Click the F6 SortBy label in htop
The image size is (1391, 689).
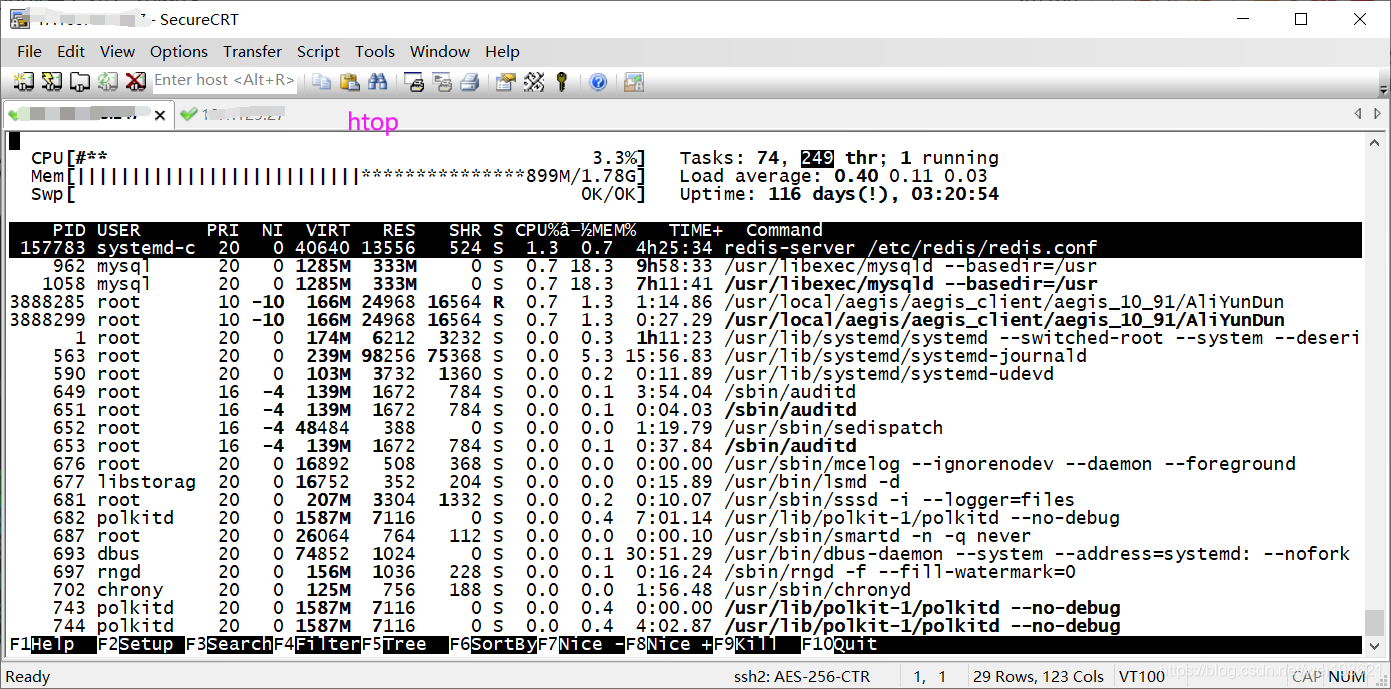[x=493, y=644]
